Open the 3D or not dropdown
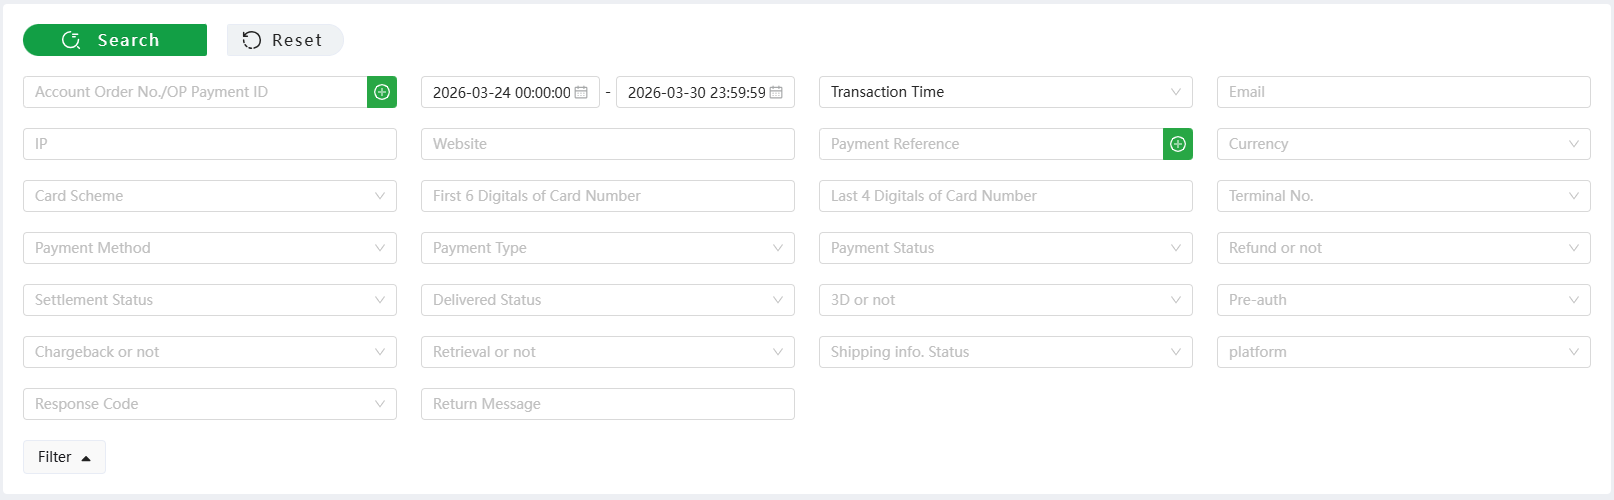Screen dimensions: 1614x500 [1006, 300]
